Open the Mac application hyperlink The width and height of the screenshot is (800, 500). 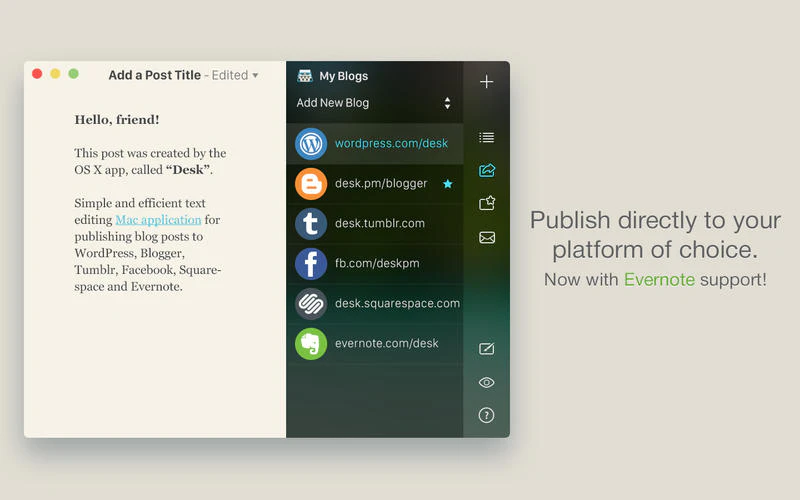[158, 220]
